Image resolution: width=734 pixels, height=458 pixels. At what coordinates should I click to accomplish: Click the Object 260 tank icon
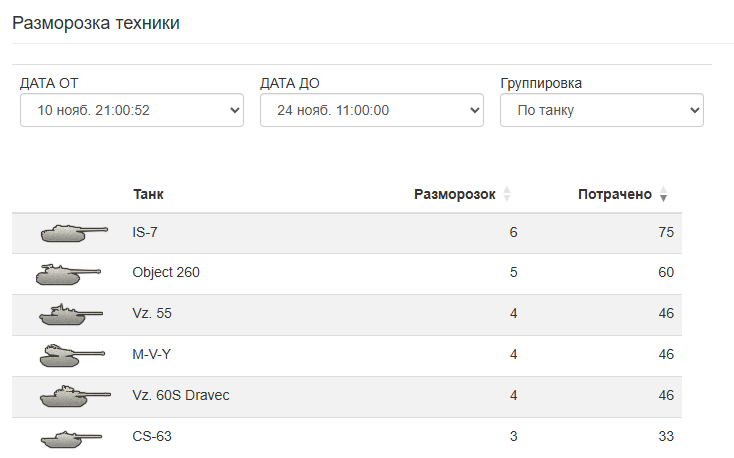pyautogui.click(x=68, y=273)
